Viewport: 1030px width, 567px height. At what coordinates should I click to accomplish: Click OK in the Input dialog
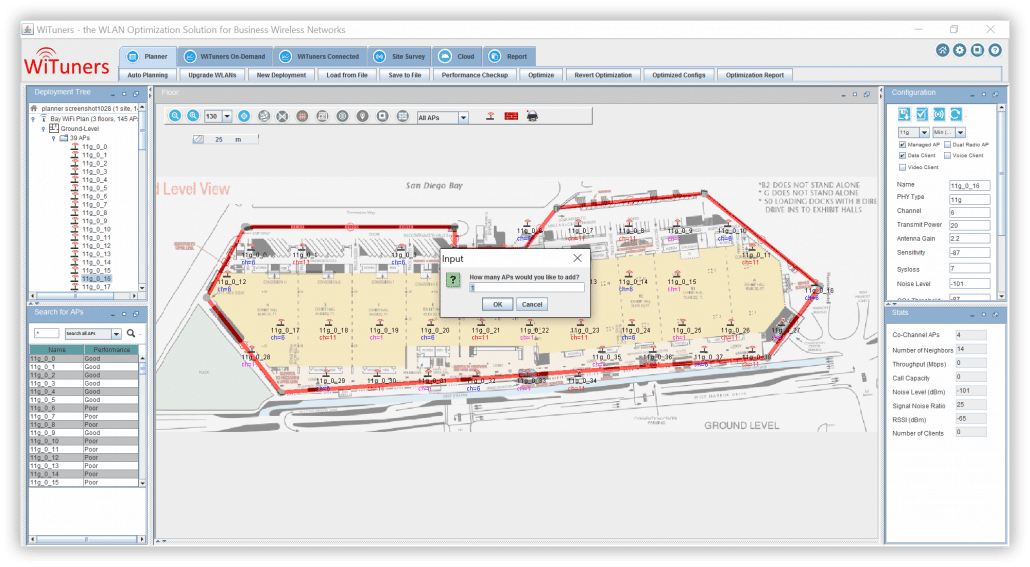[497, 304]
